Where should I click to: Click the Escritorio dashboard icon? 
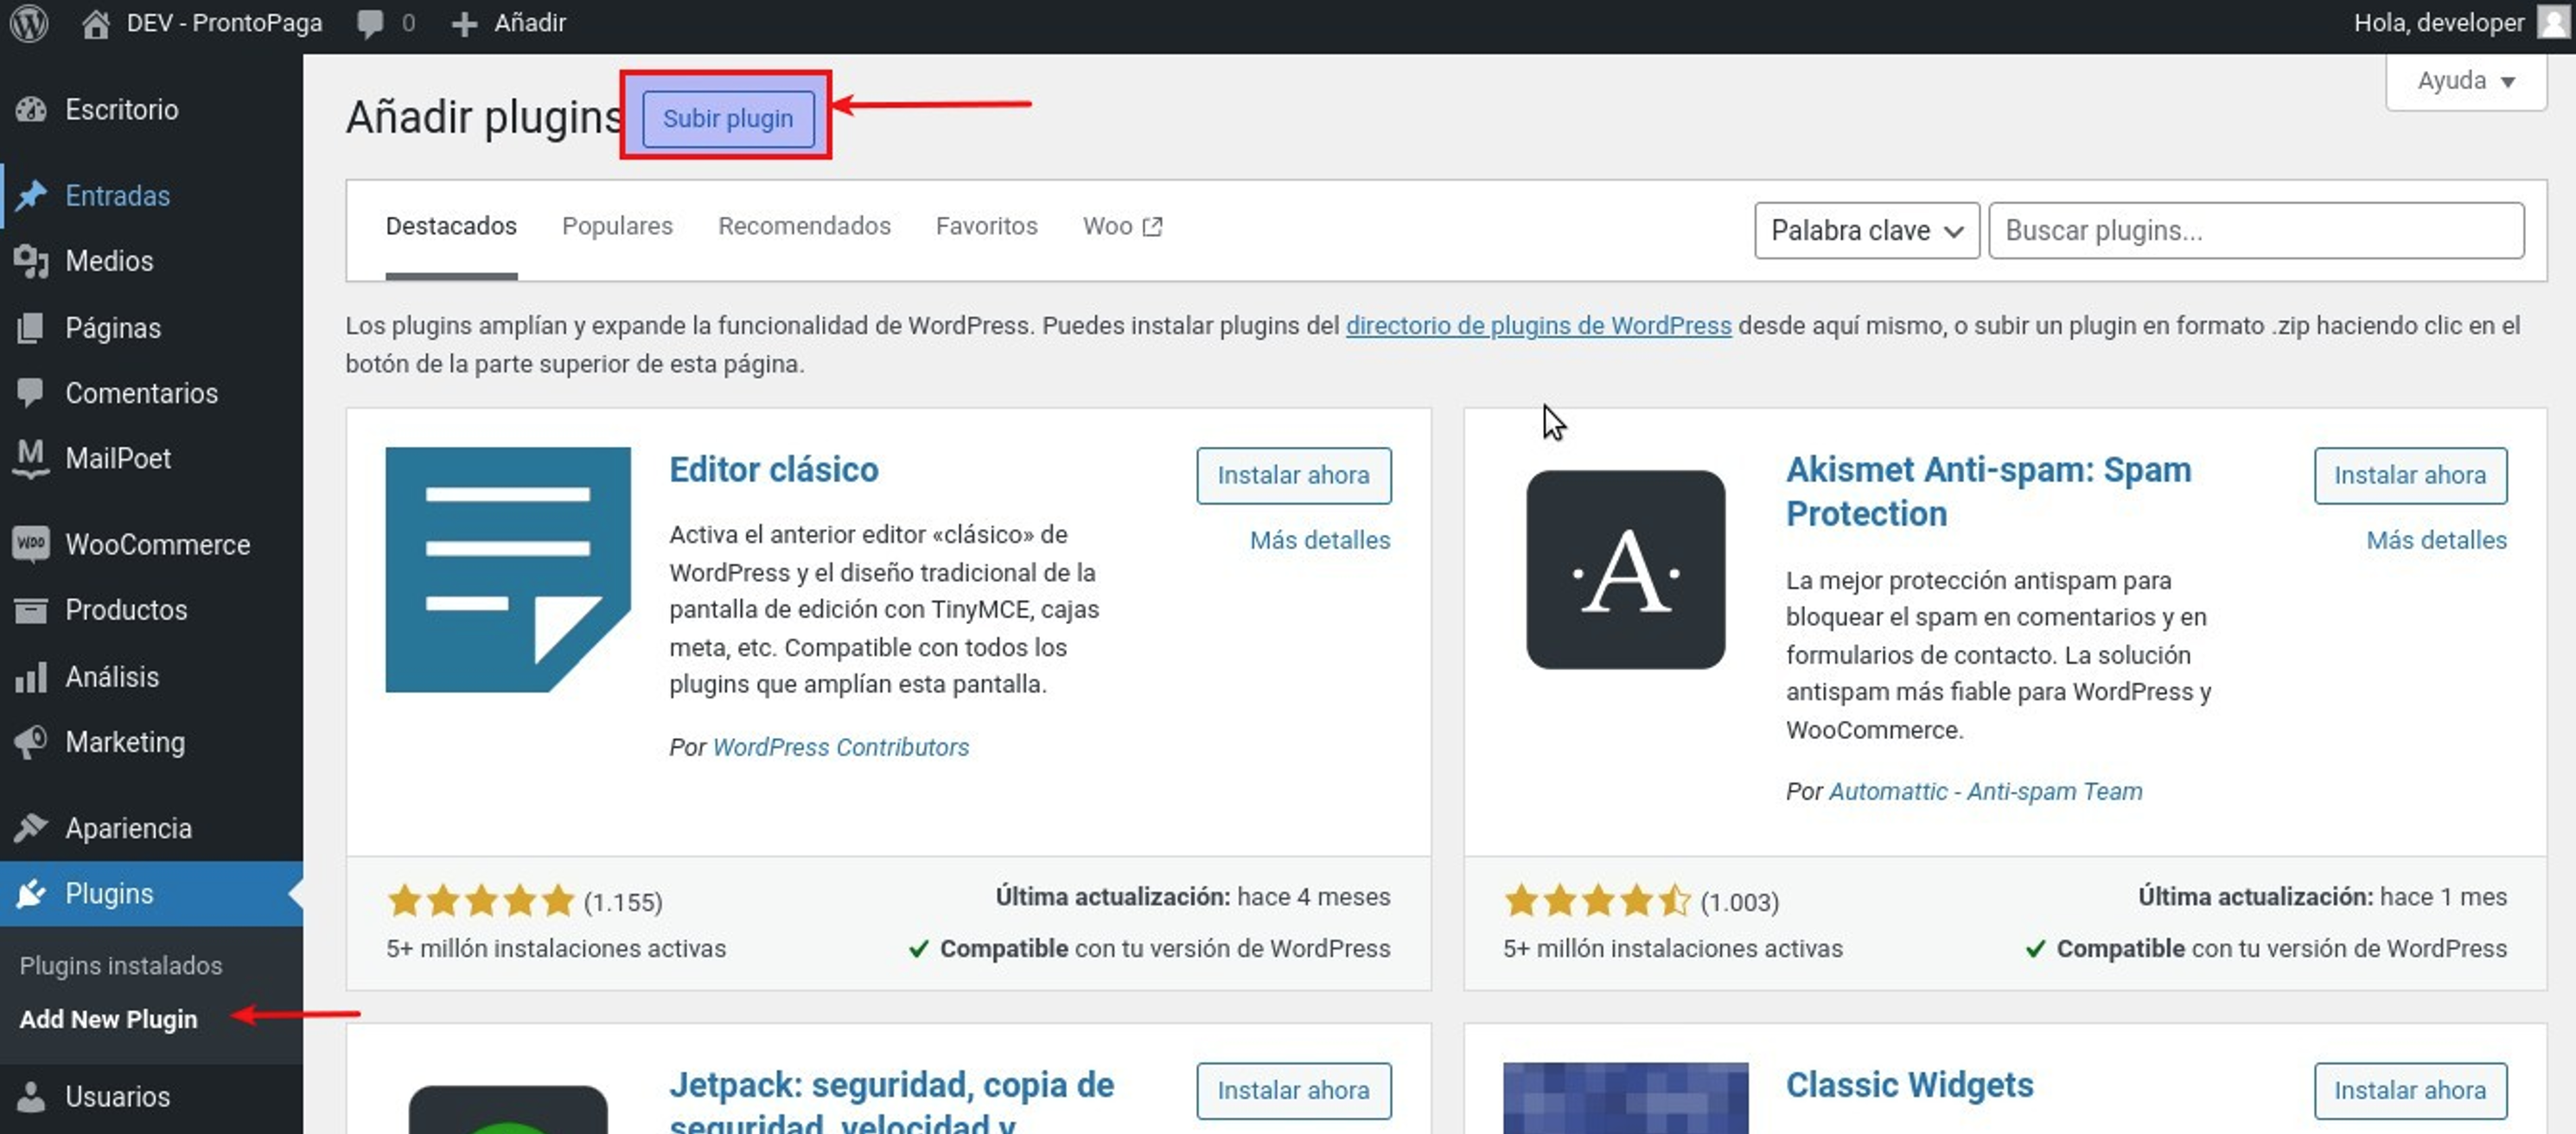[31, 109]
